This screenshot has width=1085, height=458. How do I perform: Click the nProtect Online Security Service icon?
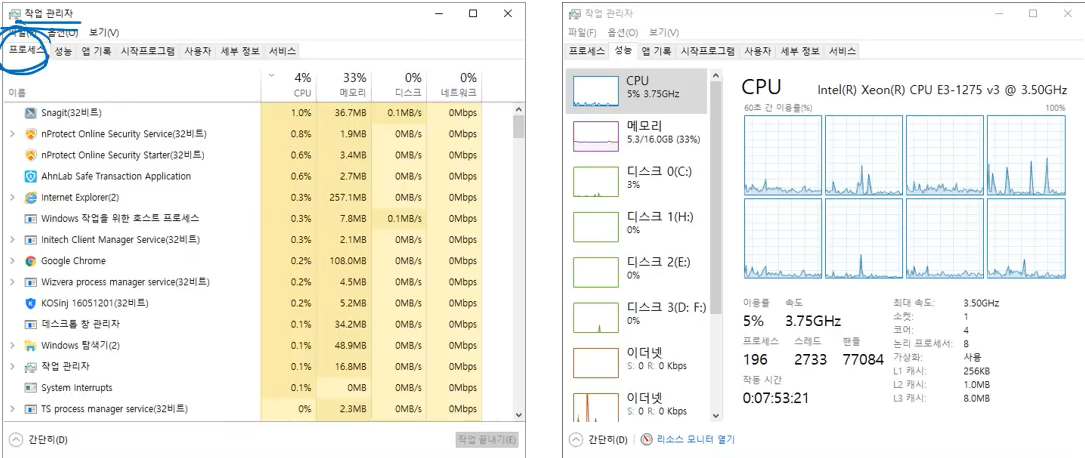coord(30,134)
